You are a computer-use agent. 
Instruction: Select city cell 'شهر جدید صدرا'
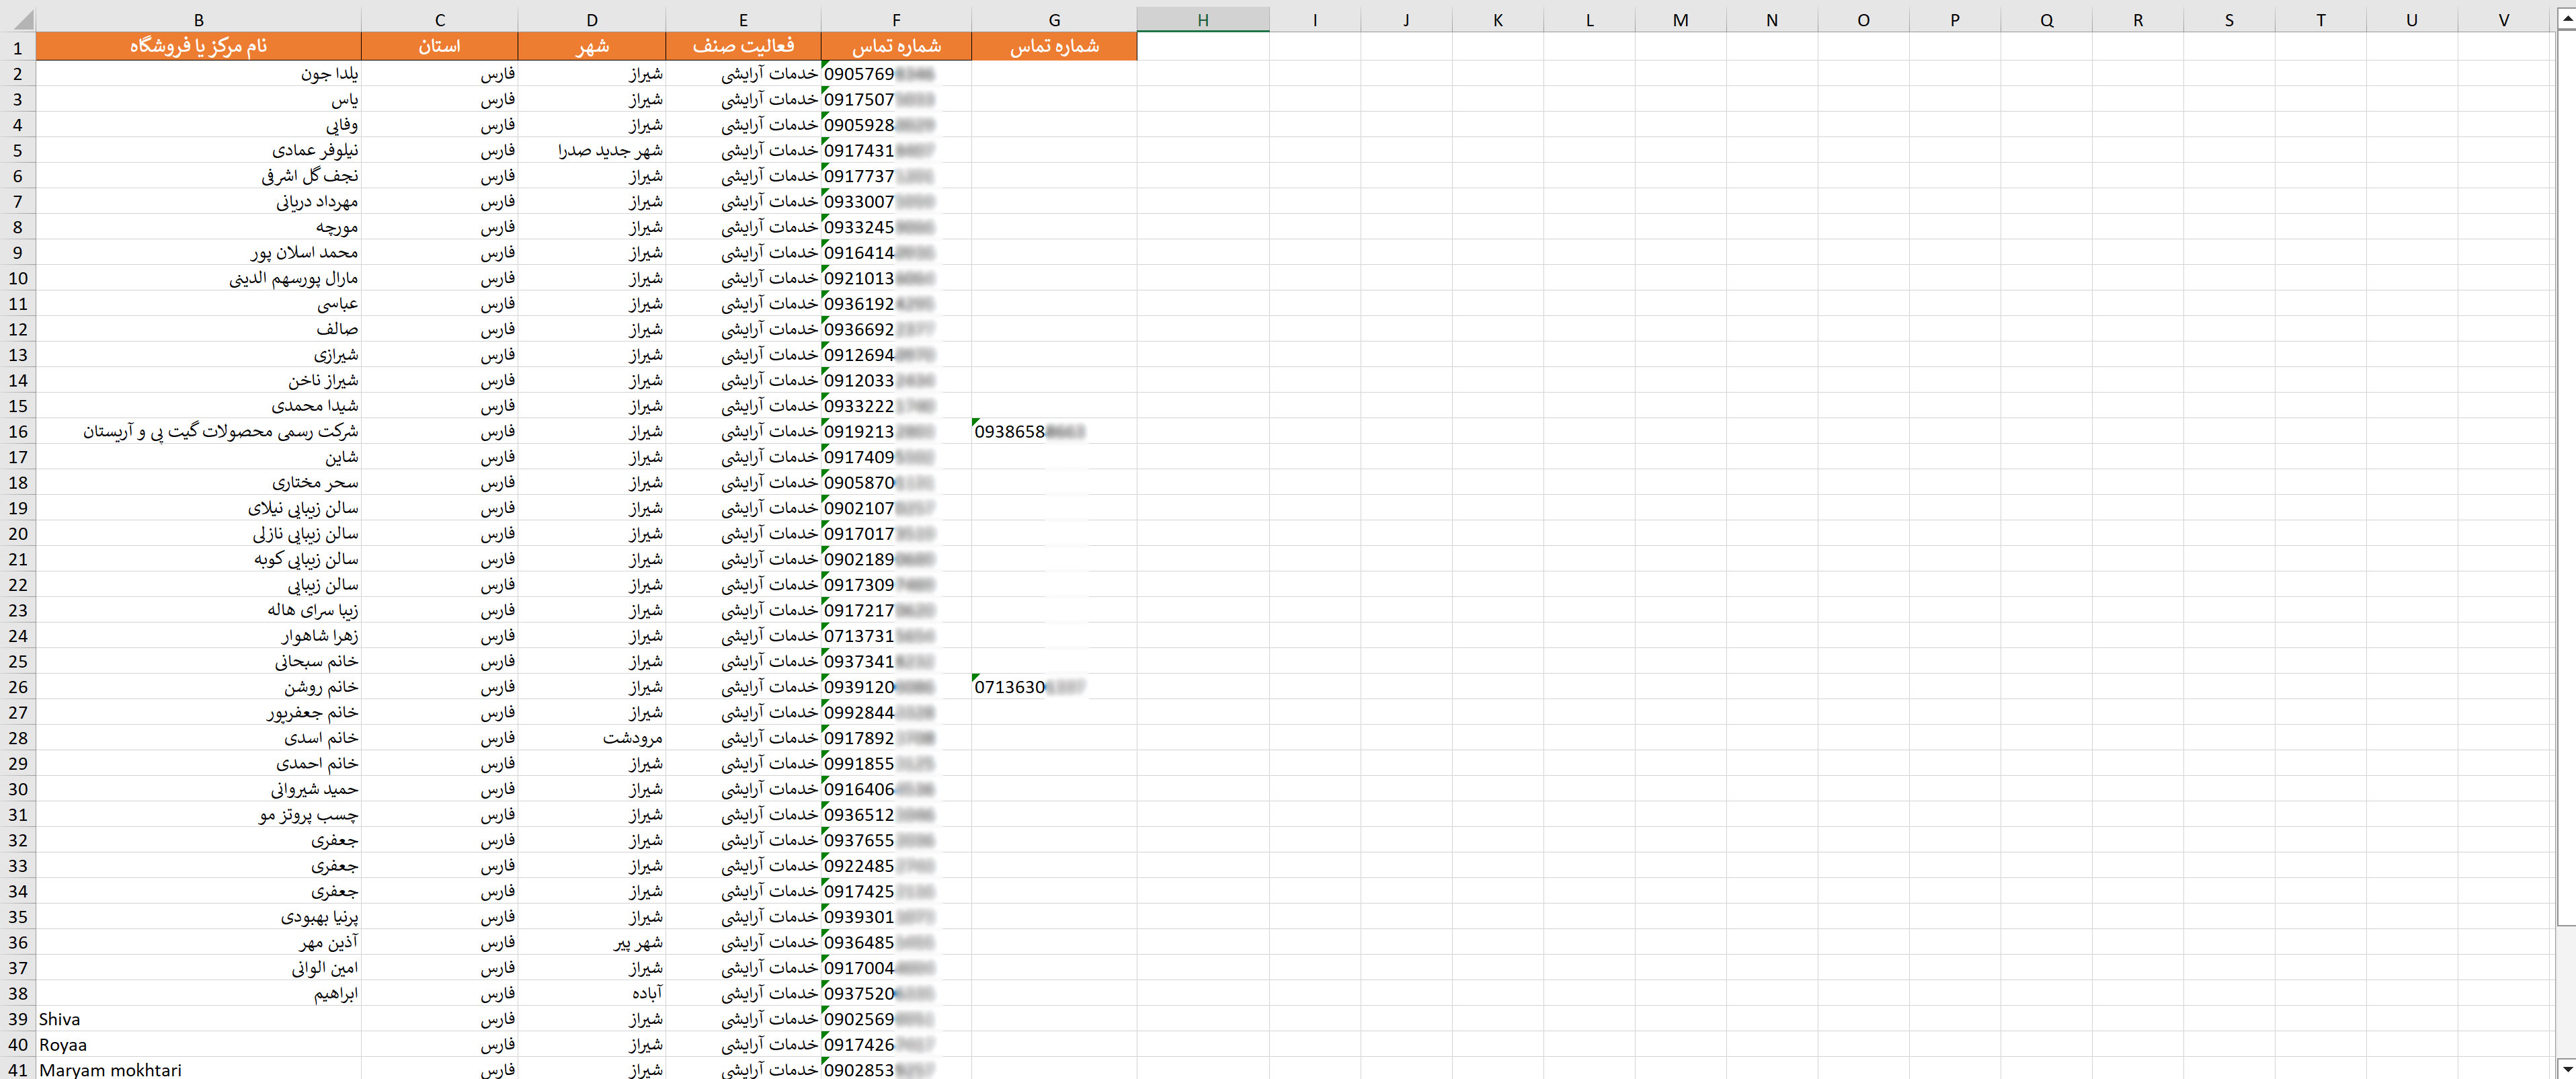[x=592, y=150]
